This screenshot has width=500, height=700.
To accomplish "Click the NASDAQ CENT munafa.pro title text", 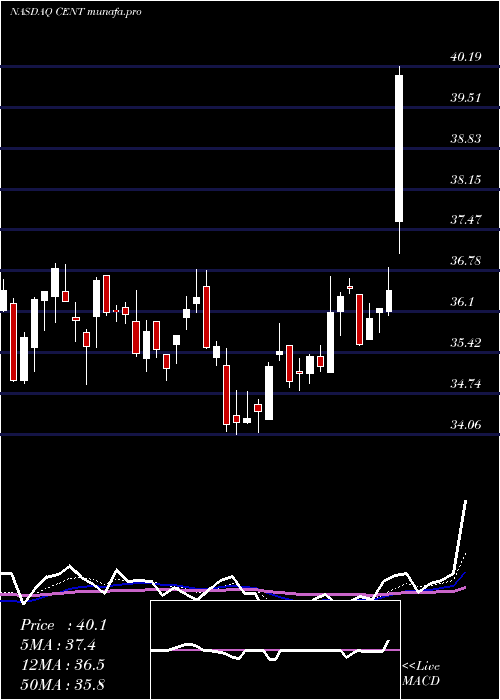I will (76, 12).
